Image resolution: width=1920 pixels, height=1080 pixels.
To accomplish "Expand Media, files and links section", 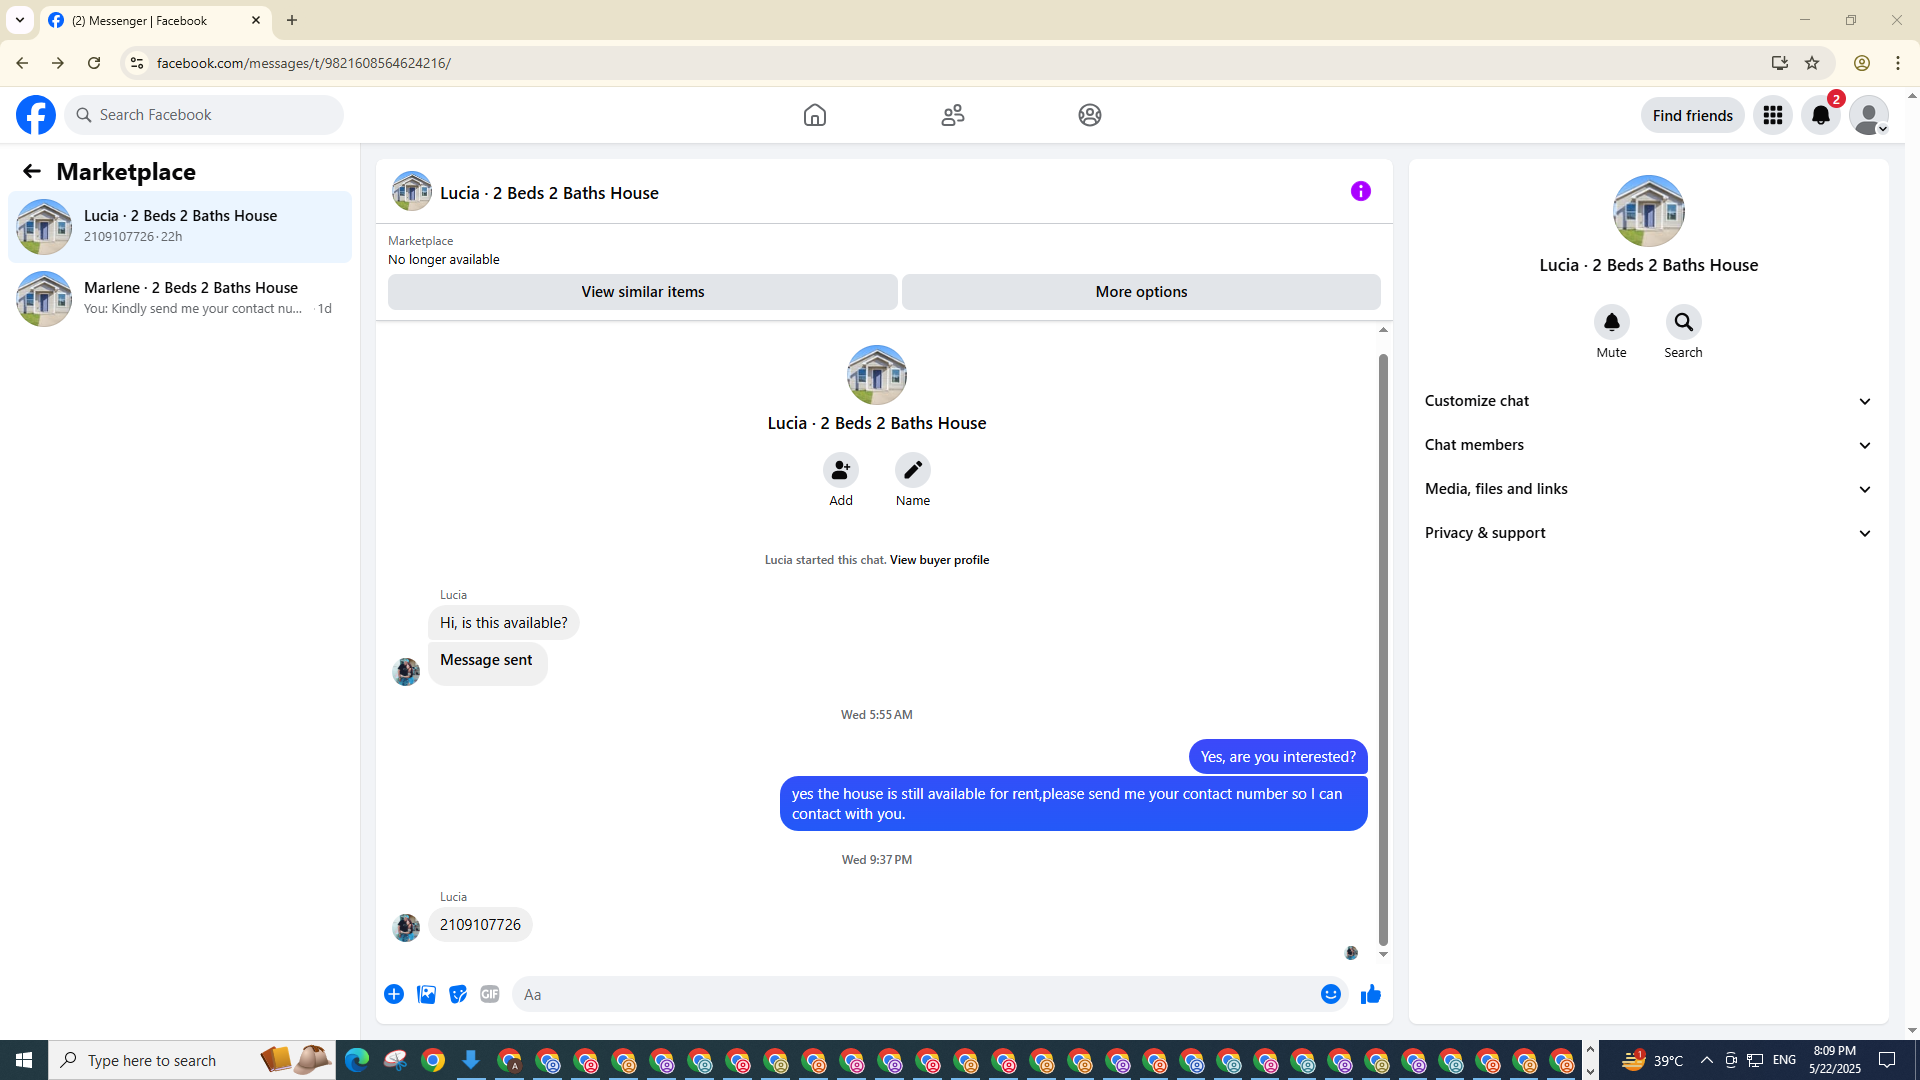I will pyautogui.click(x=1649, y=489).
